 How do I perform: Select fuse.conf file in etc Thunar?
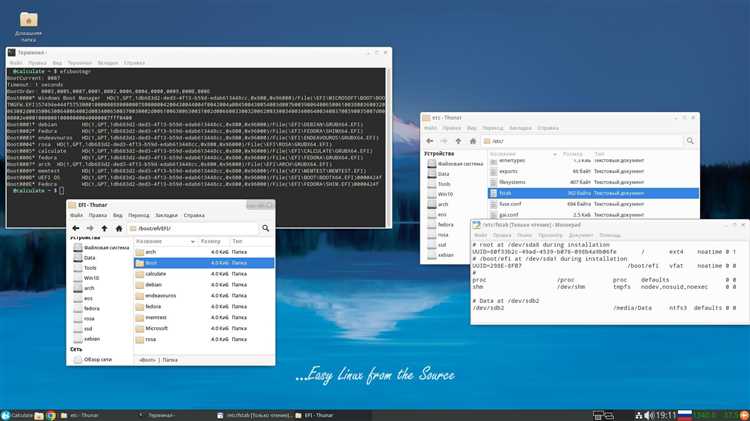click(x=593, y=204)
